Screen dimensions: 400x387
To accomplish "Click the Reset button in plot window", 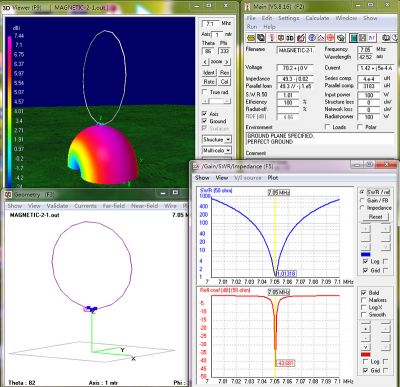I will 375,217.
